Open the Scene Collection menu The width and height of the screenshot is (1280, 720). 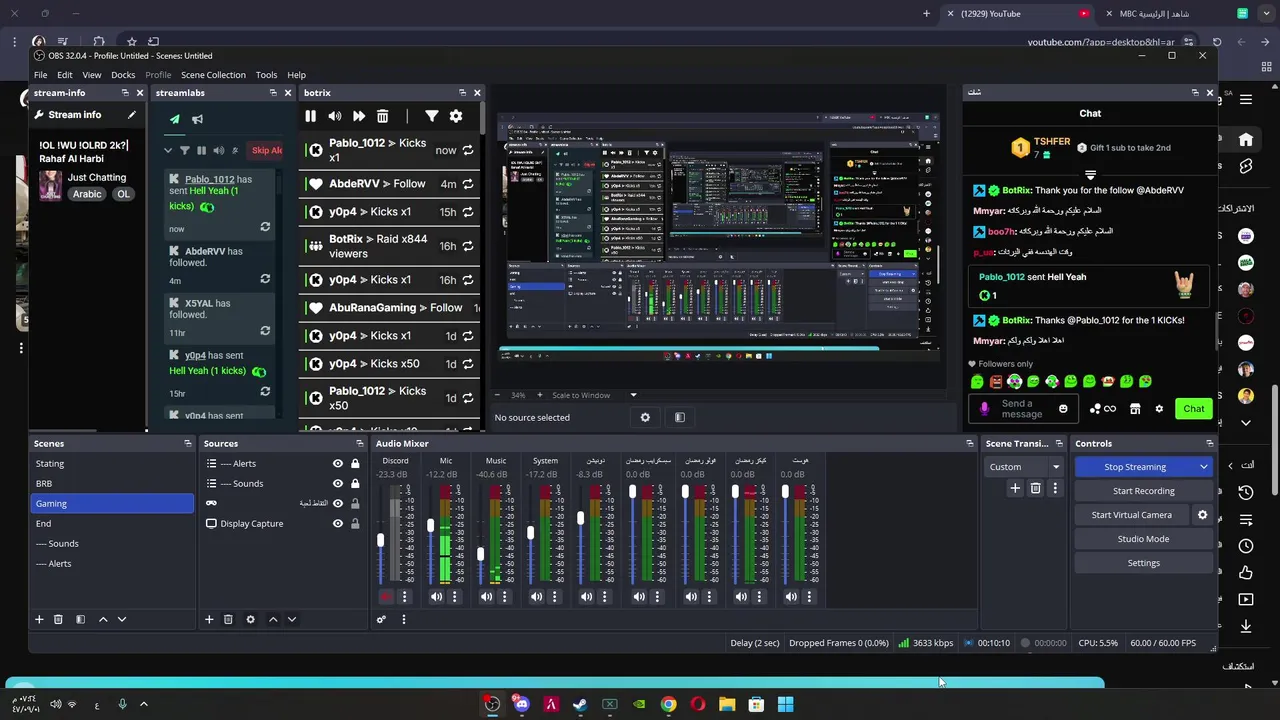(x=213, y=75)
